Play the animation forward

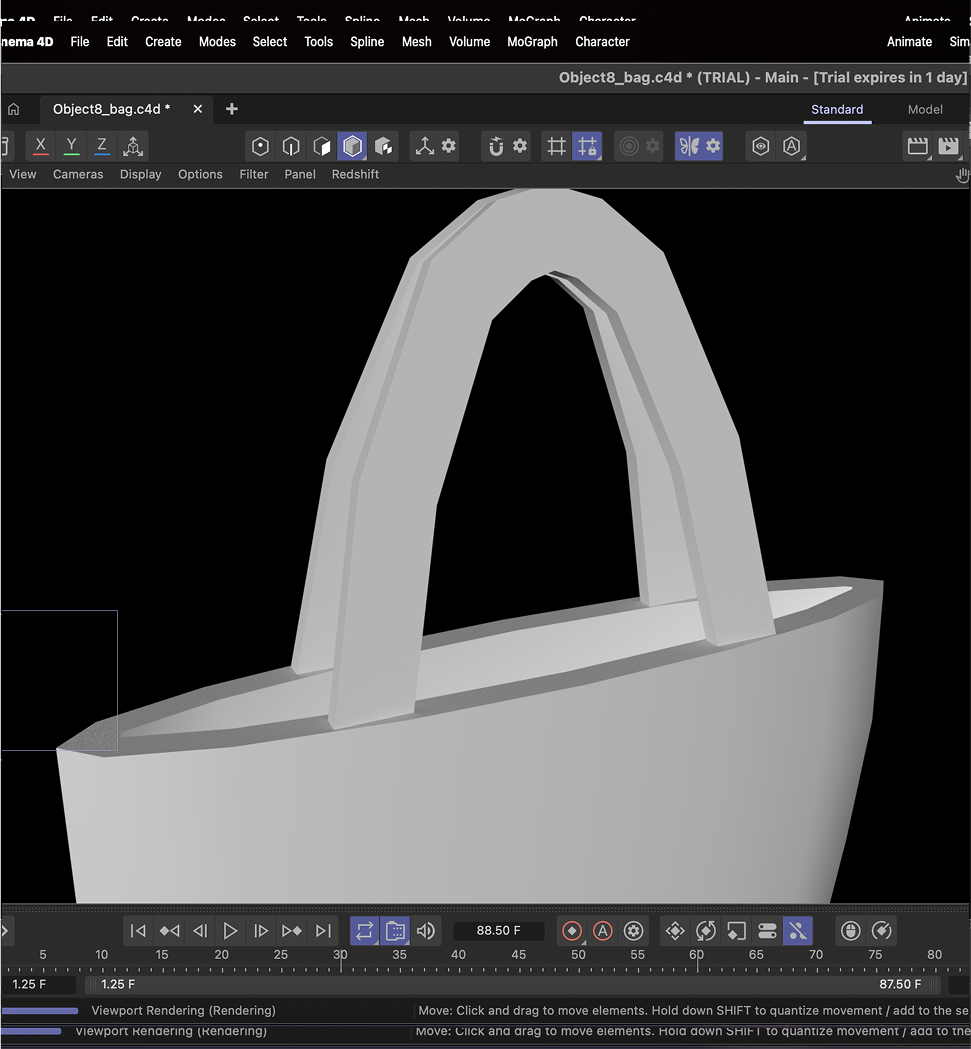pyautogui.click(x=229, y=931)
